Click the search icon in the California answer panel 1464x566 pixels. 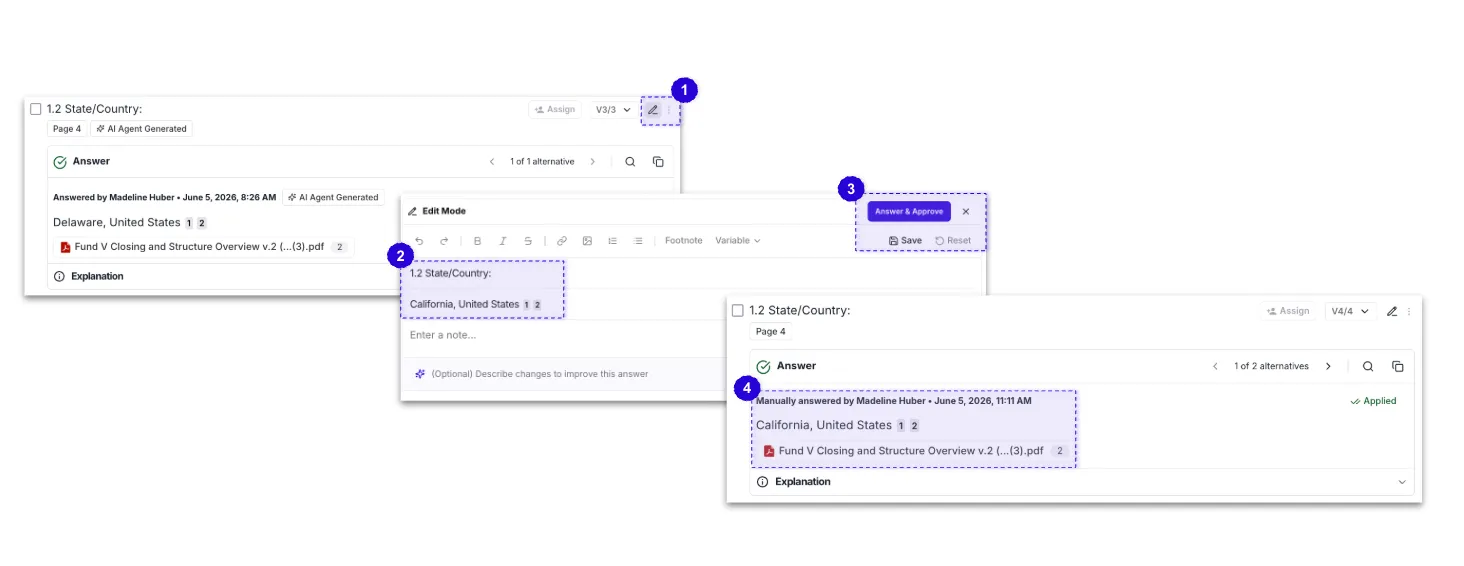point(1368,366)
